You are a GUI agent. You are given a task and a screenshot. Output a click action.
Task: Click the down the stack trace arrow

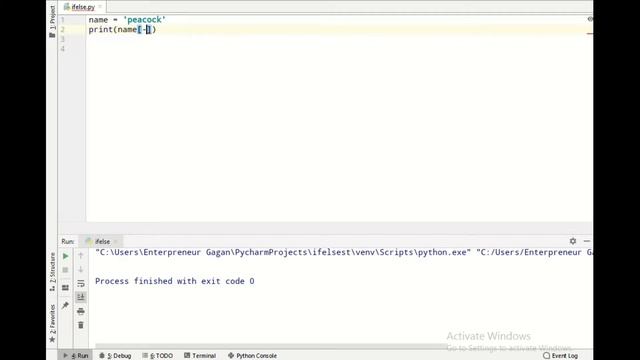click(x=81, y=269)
